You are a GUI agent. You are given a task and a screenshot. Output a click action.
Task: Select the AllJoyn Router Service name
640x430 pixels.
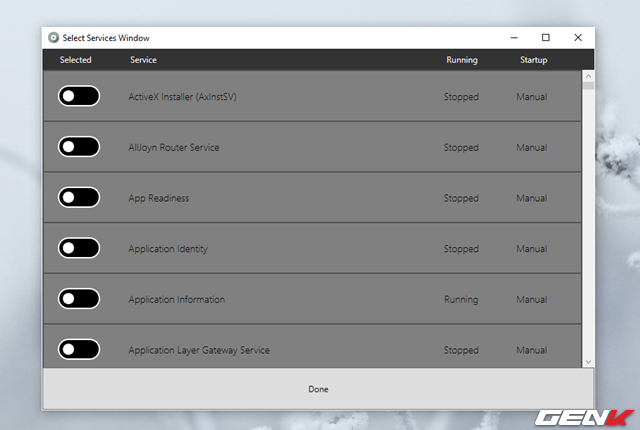coord(174,147)
